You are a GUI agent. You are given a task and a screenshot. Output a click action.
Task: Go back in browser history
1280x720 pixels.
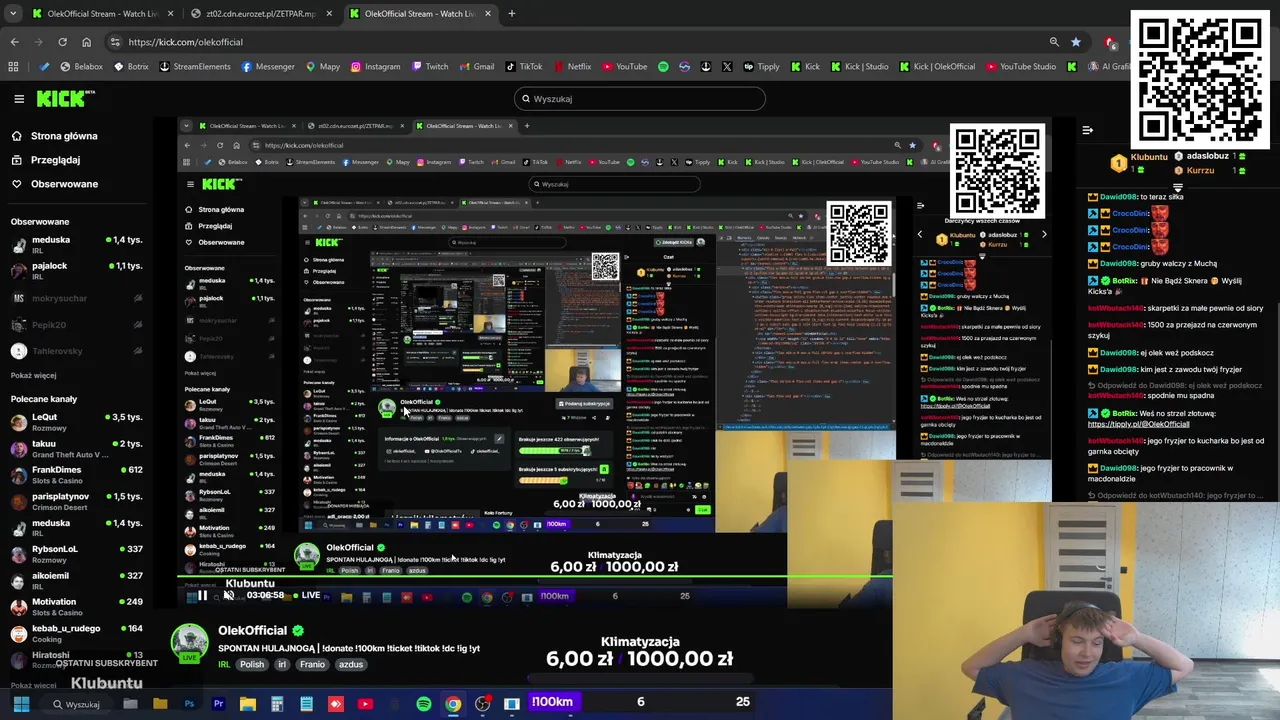(14, 42)
